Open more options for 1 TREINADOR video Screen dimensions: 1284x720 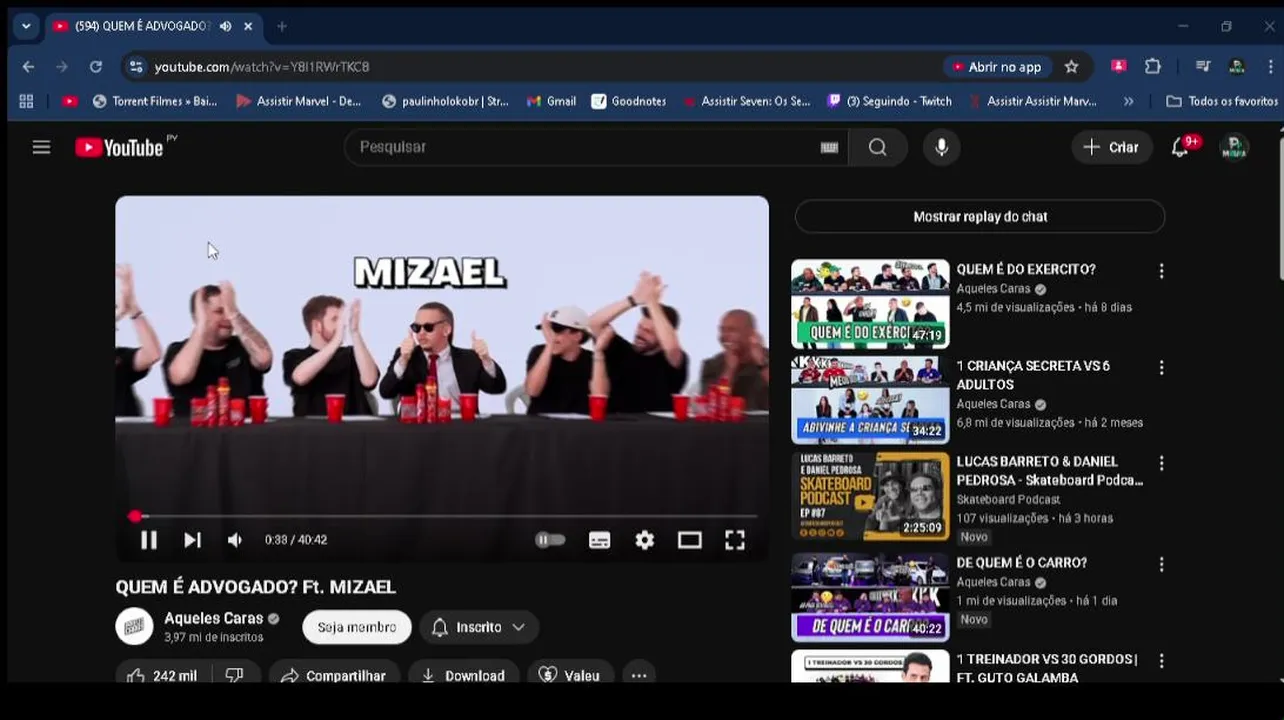[1161, 661]
